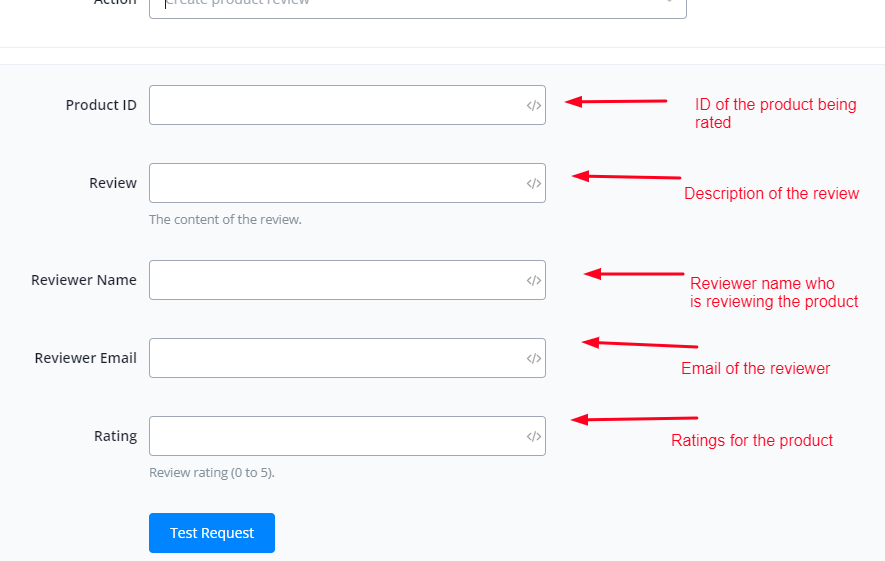Click the red "Email of the reviewer" annotation
Image resolution: width=885 pixels, height=561 pixels.
point(755,368)
